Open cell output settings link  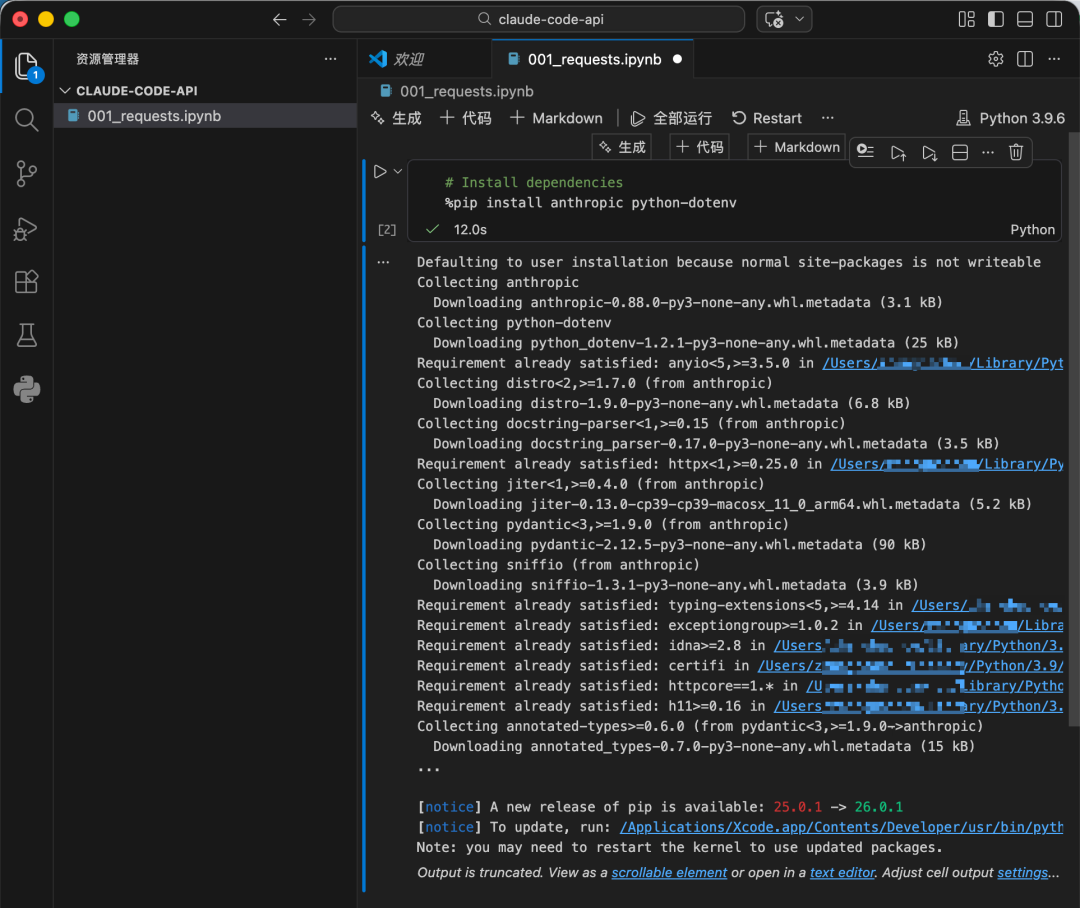(1022, 873)
